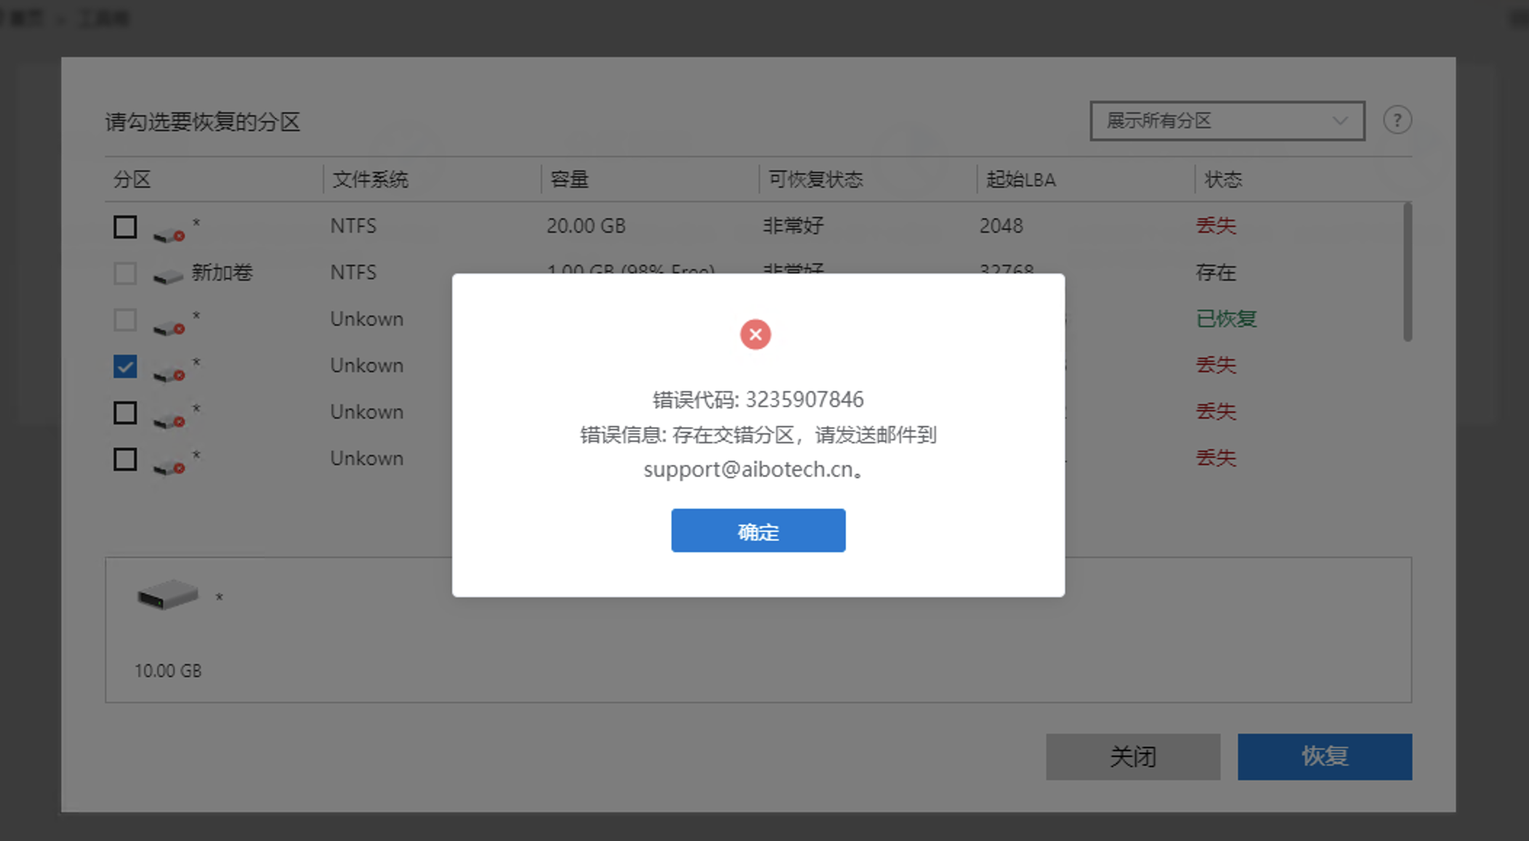This screenshot has width=1529, height=841.
Task: Click the 存在 status text
Action: (1216, 272)
